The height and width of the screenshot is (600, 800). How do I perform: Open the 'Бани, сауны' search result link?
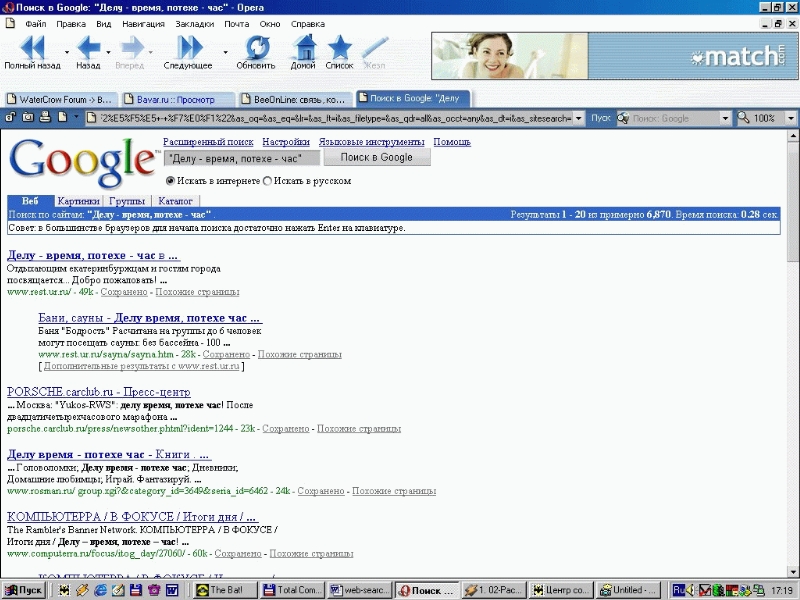pyautogui.click(x=150, y=318)
